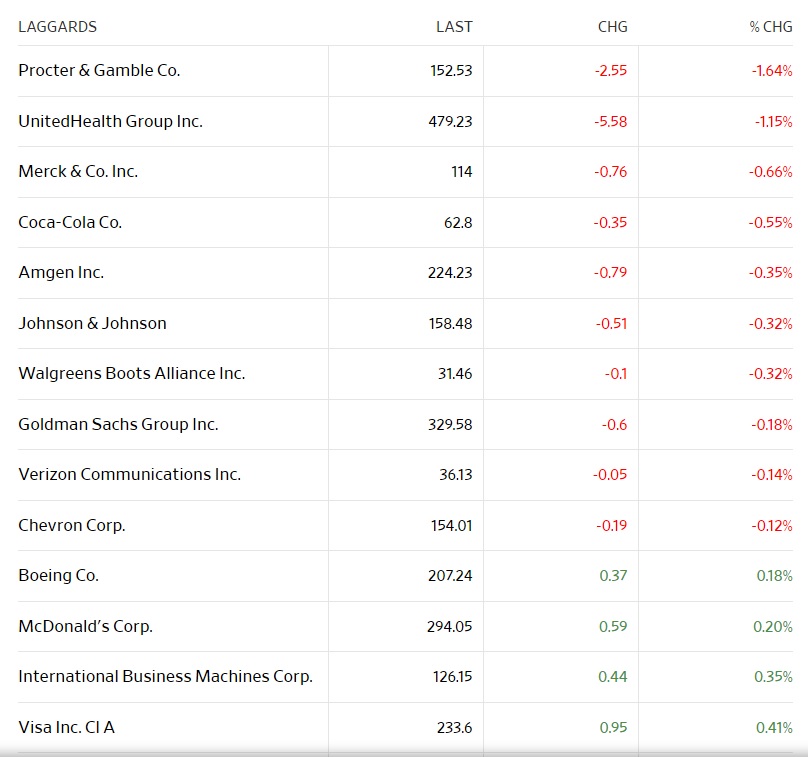Click last price 479.23

pos(450,122)
